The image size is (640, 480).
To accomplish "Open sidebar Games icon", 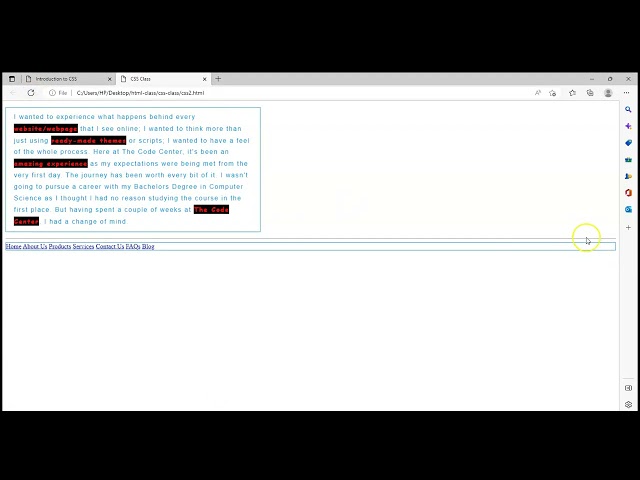I will 628,176.
